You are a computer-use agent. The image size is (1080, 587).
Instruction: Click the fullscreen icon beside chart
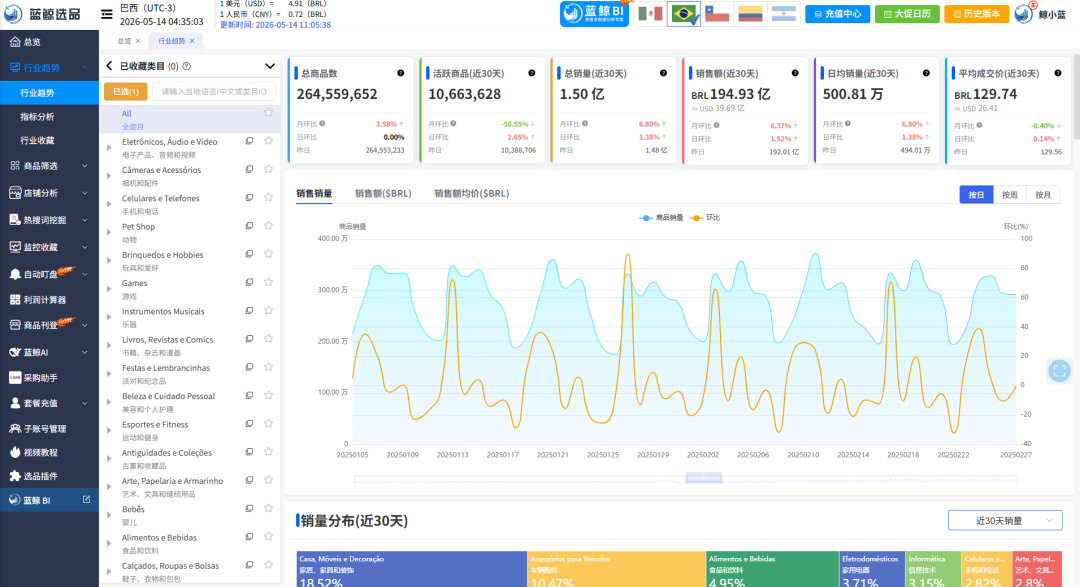pos(1059,371)
